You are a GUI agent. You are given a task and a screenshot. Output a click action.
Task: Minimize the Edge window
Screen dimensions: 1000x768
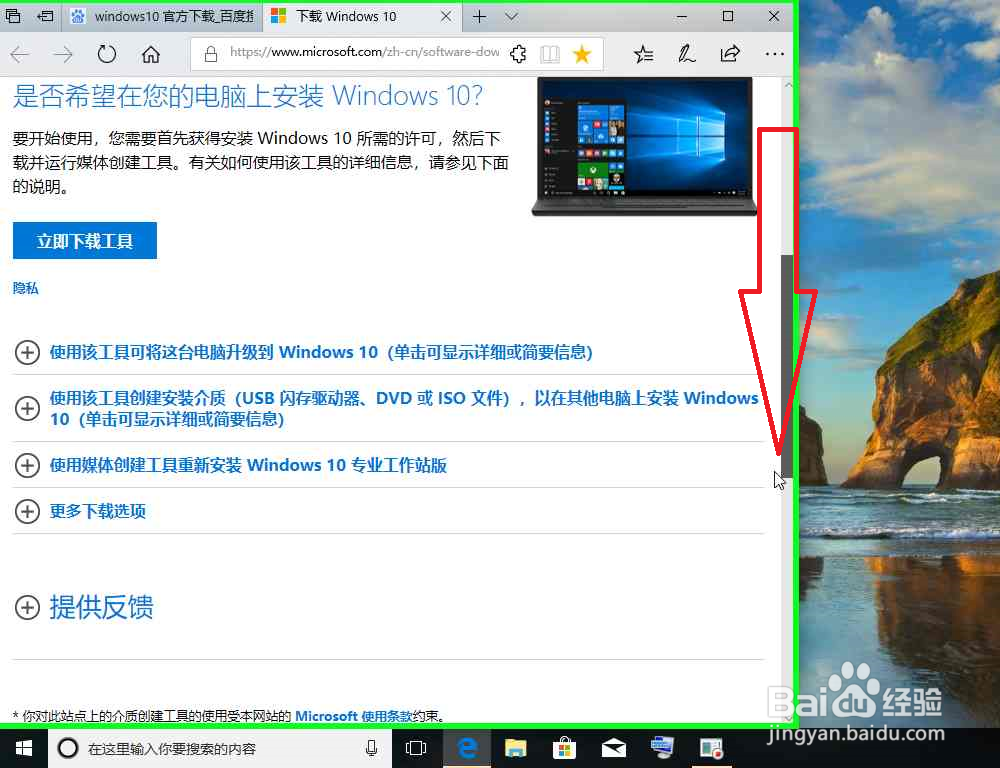point(682,17)
